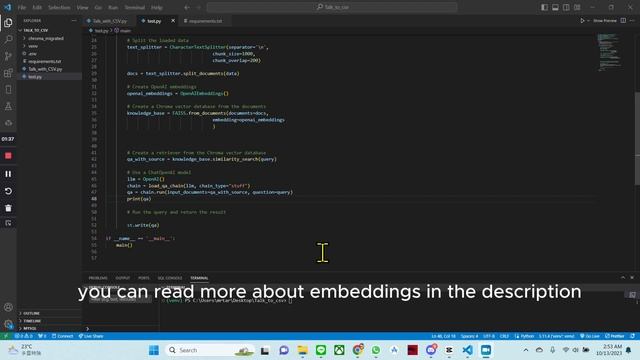Select the Terminal panel tab
Image resolution: width=640 pixels, height=360 pixels.
[x=199, y=278]
